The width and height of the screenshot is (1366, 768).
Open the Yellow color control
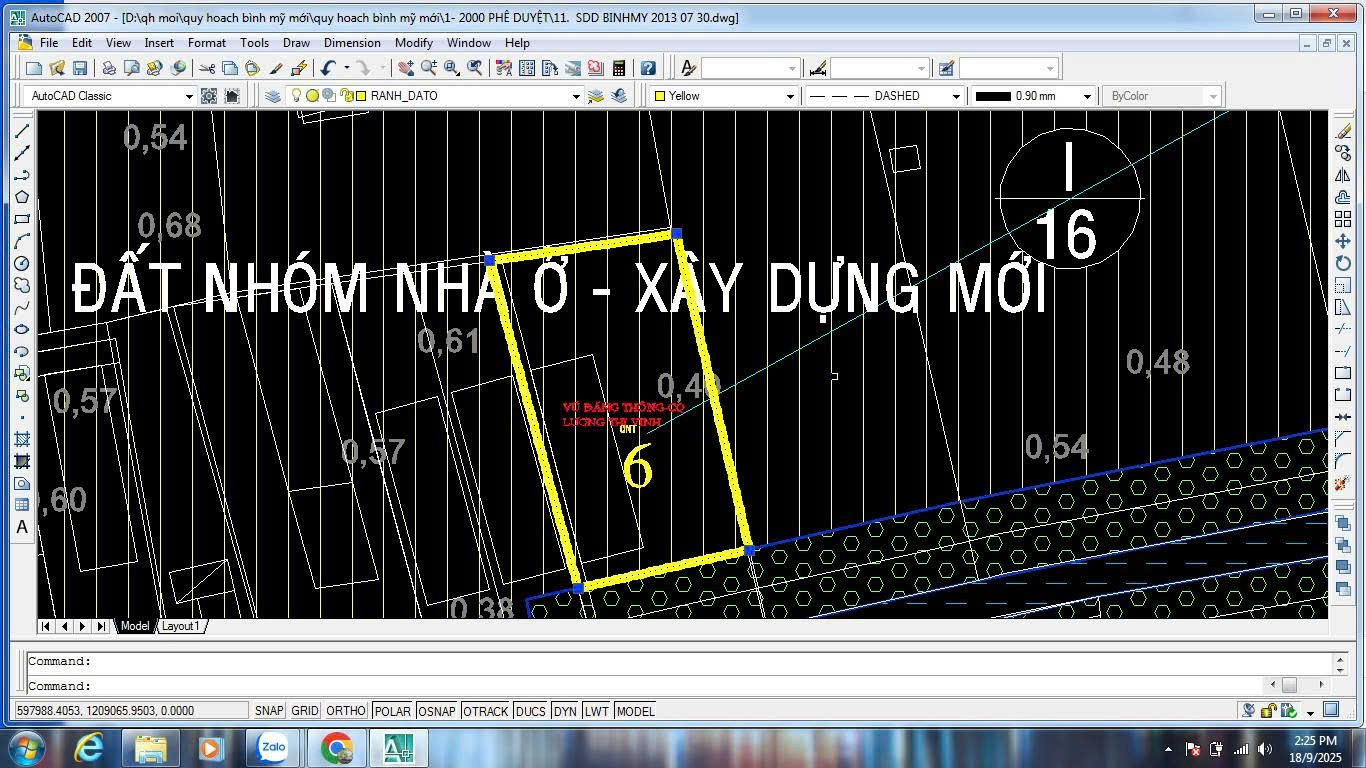coord(789,96)
